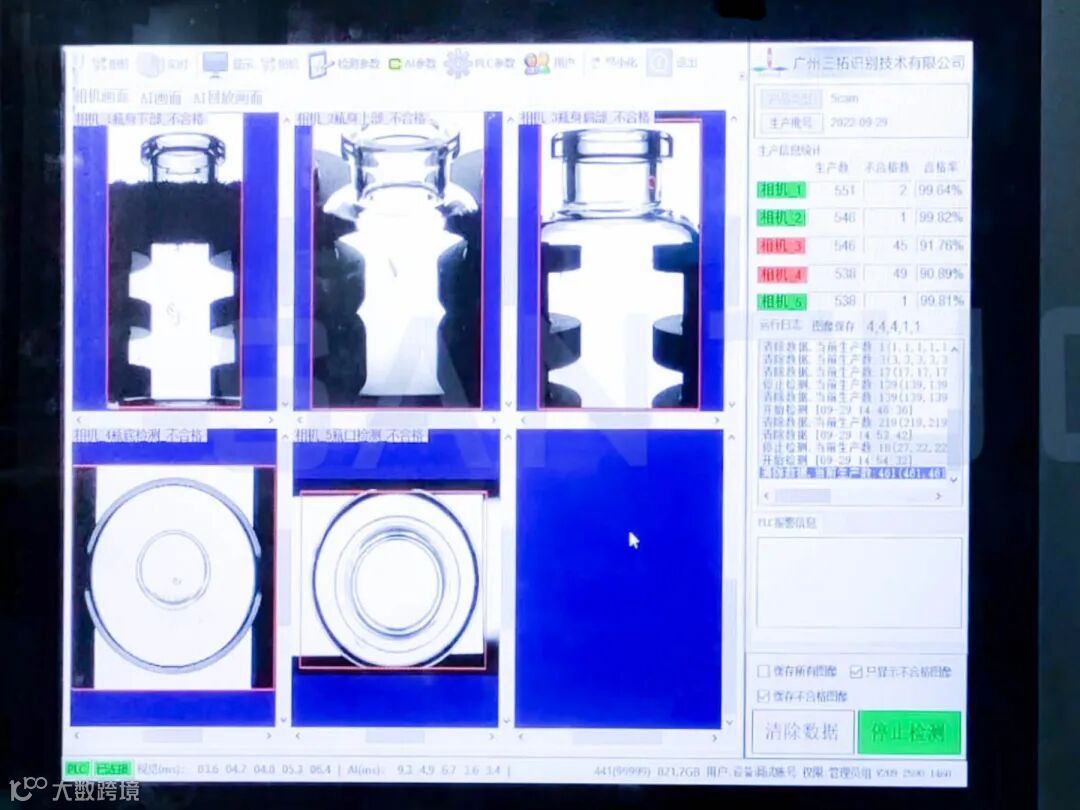This screenshot has height=810, width=1080.
Task: Click the 99.82% pass rate cell
Action: (940, 217)
